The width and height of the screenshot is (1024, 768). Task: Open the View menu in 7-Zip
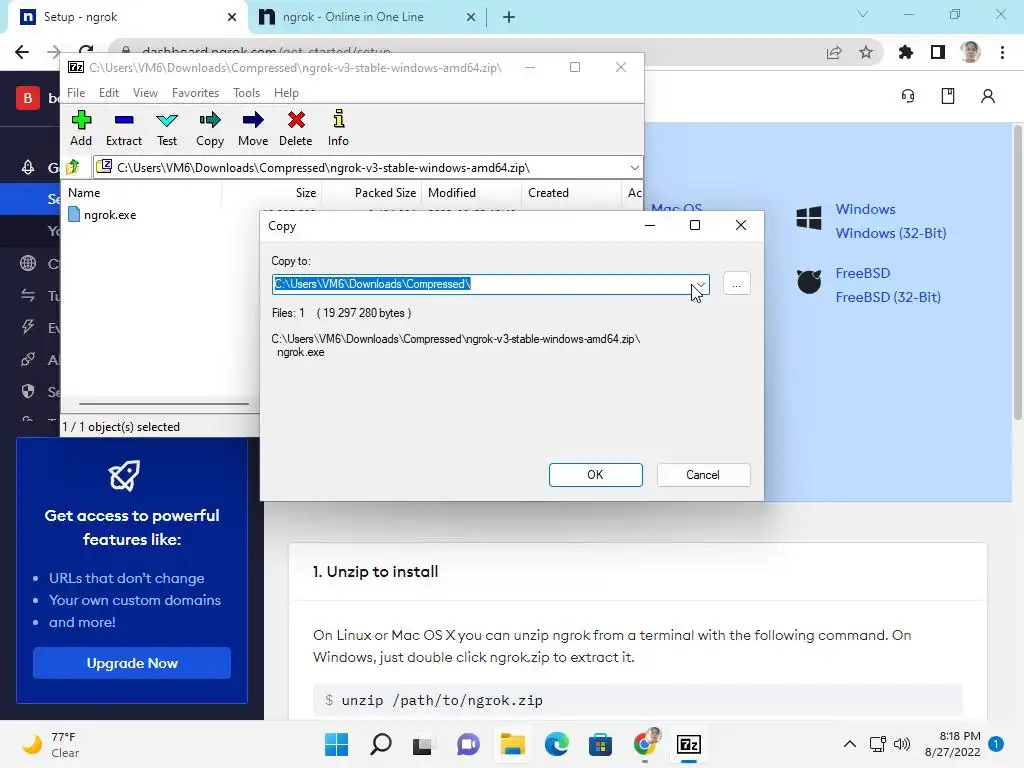tap(145, 93)
